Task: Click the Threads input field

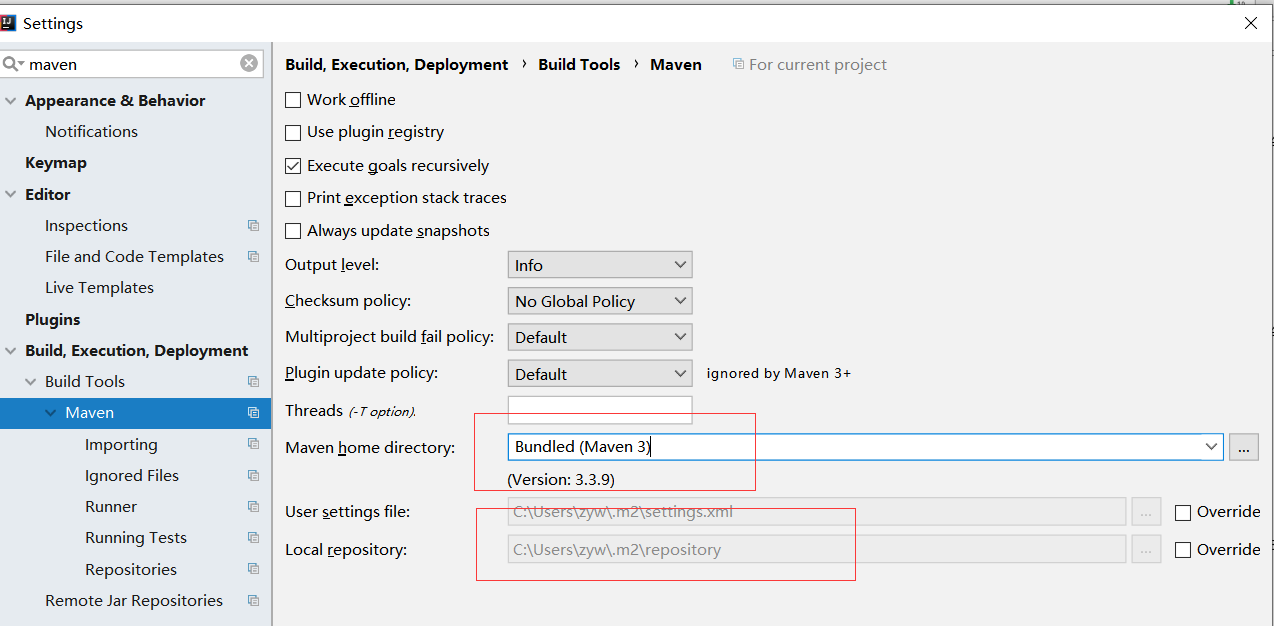Action: point(600,410)
